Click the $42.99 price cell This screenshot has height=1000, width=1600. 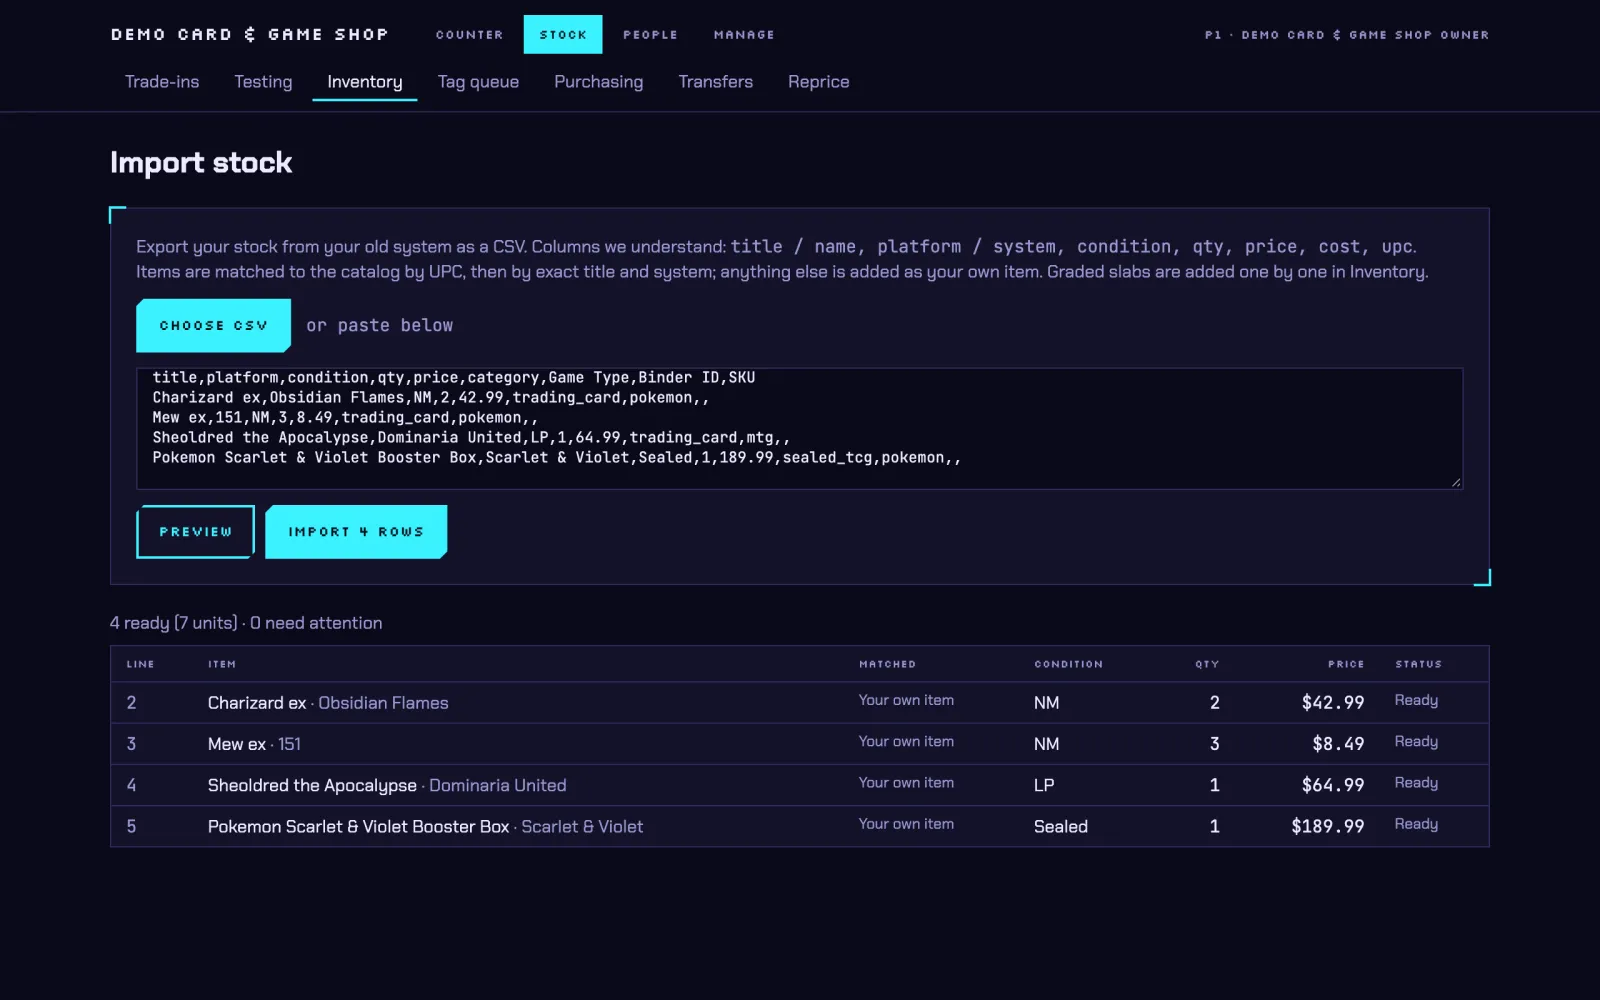[x=1333, y=703]
